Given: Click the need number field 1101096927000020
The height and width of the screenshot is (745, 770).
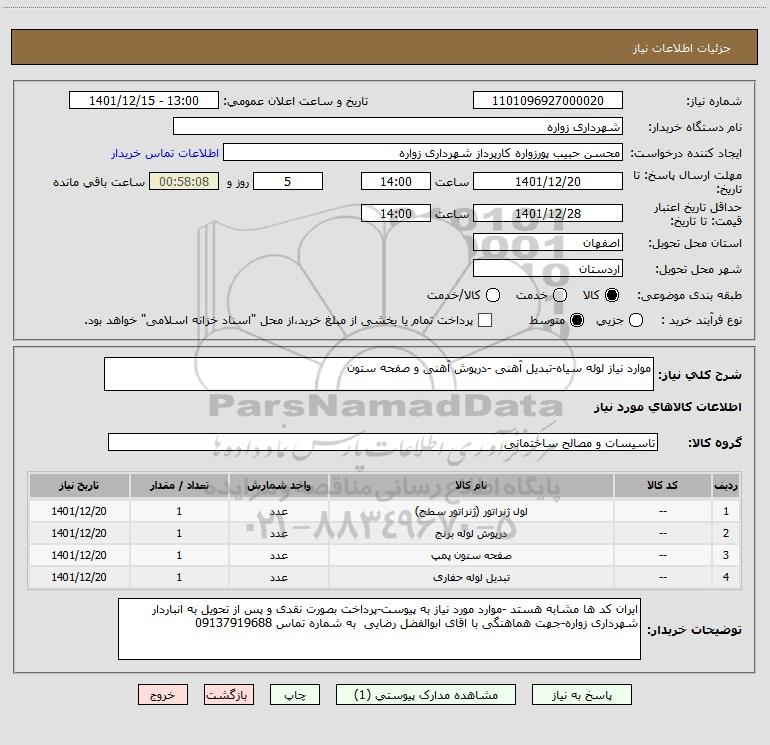Looking at the screenshot, I should click(548, 101).
